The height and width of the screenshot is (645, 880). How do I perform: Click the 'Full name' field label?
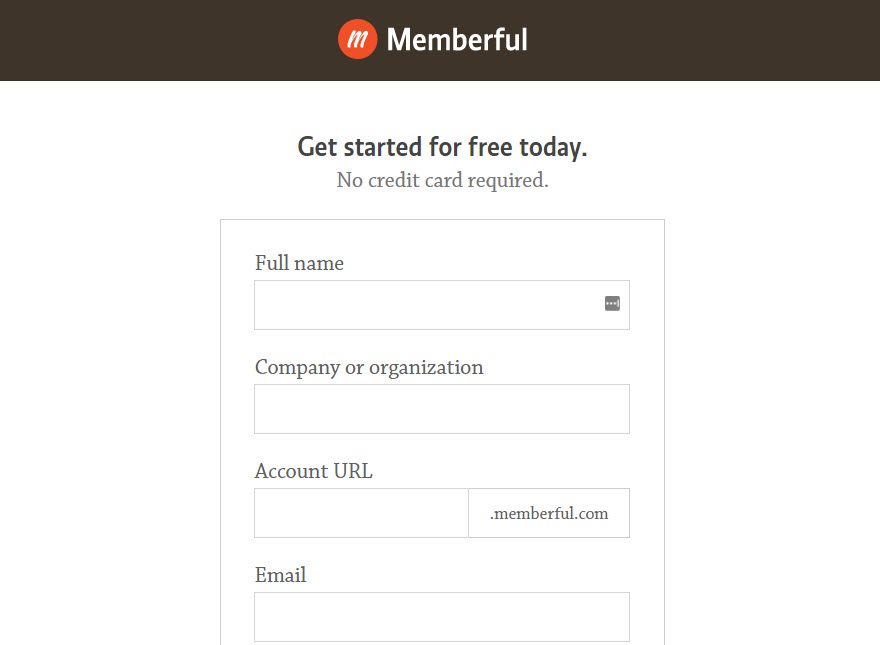(x=299, y=263)
